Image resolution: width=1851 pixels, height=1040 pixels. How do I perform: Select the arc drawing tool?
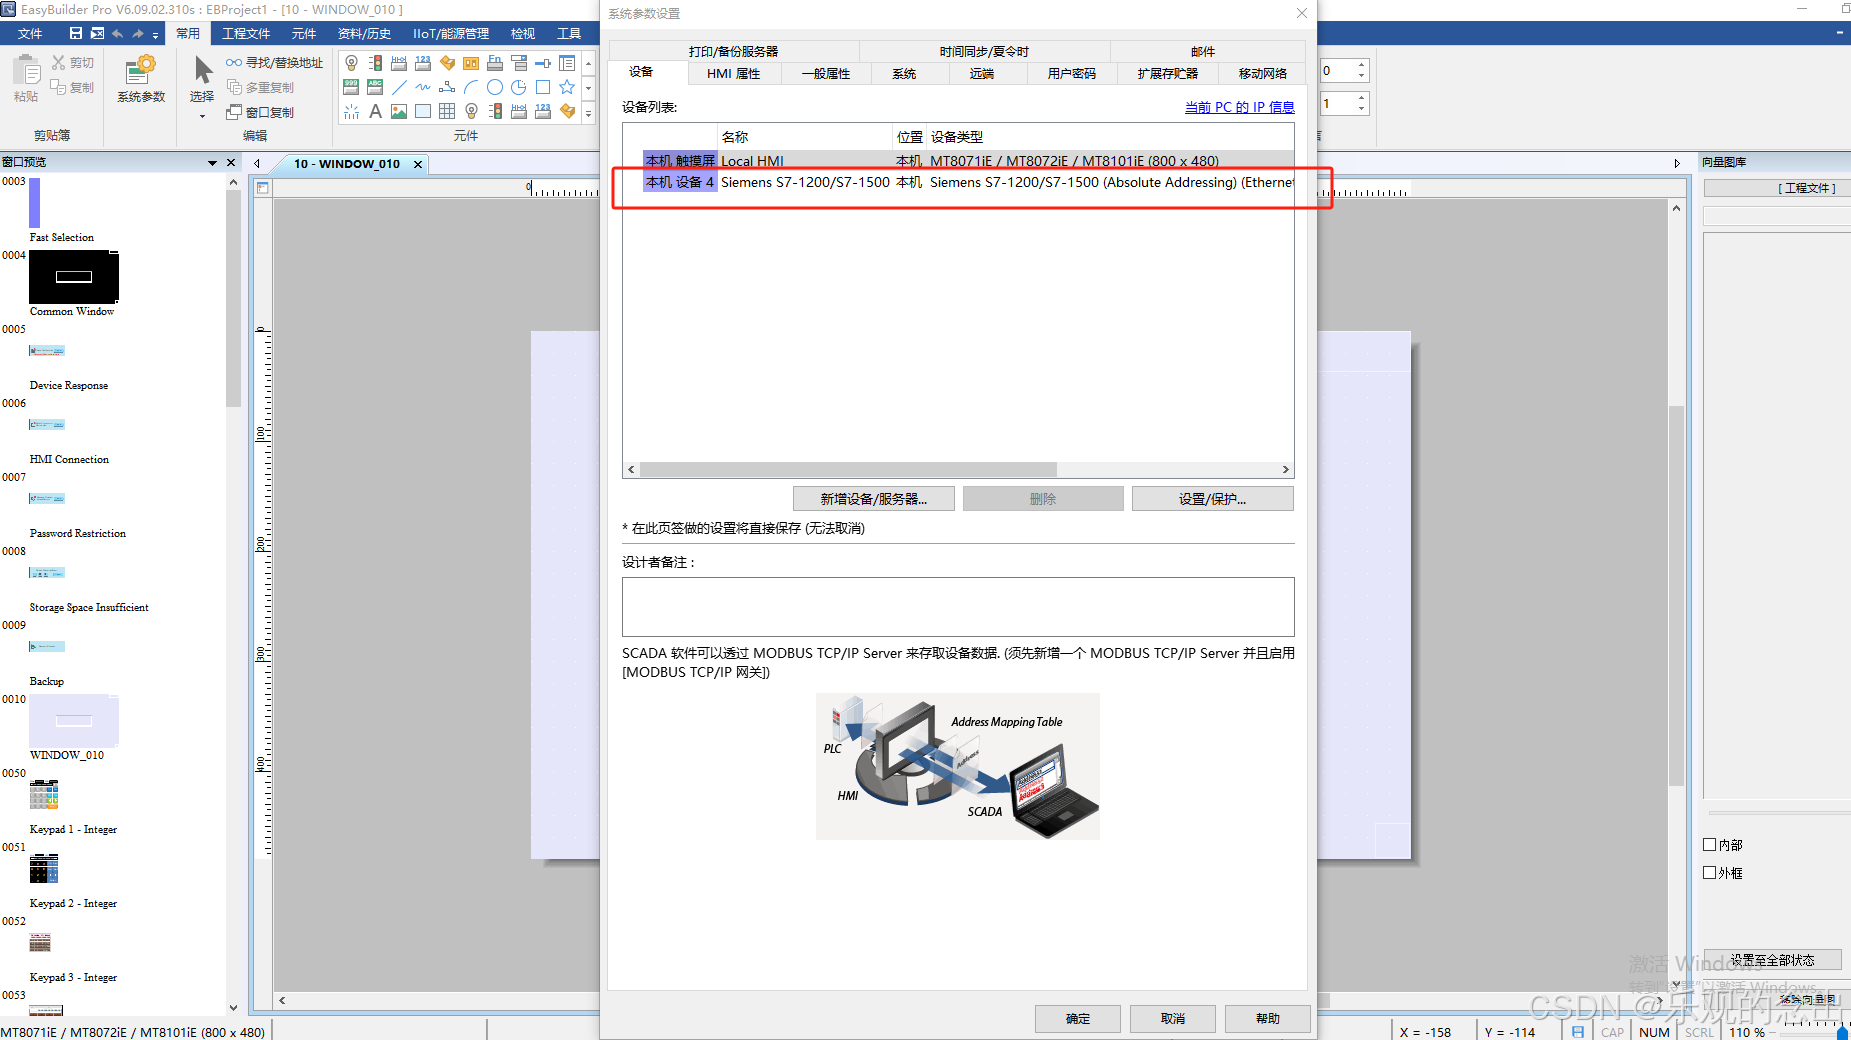471,87
